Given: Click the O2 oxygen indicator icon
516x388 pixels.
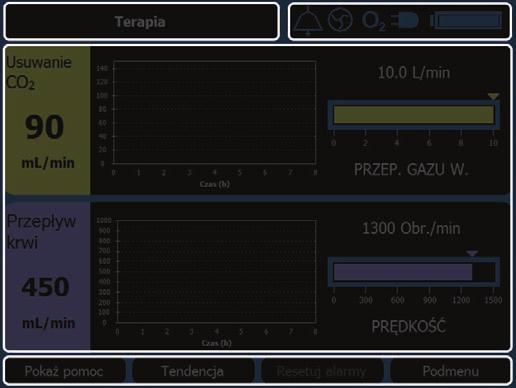Looking at the screenshot, I should [x=374, y=21].
